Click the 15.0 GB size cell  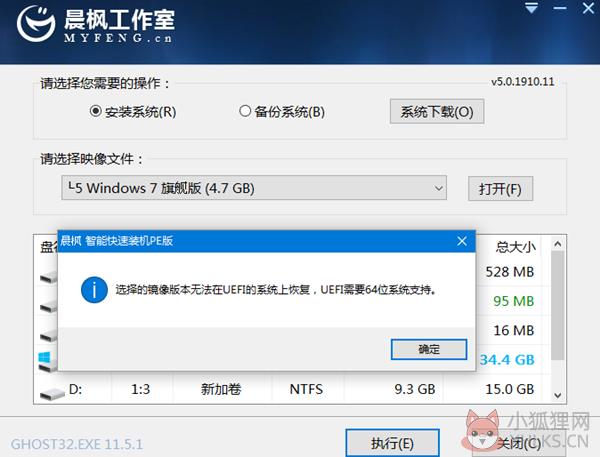(510, 389)
